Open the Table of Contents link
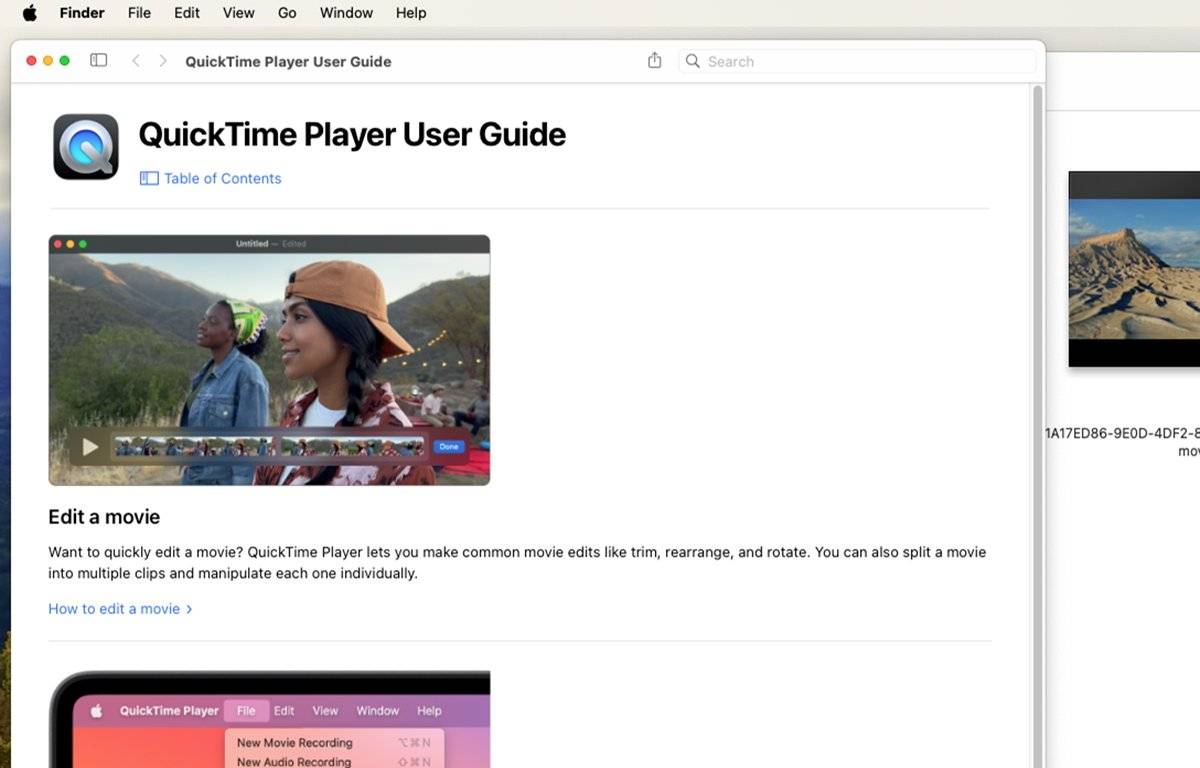The image size is (1200, 768). point(222,178)
